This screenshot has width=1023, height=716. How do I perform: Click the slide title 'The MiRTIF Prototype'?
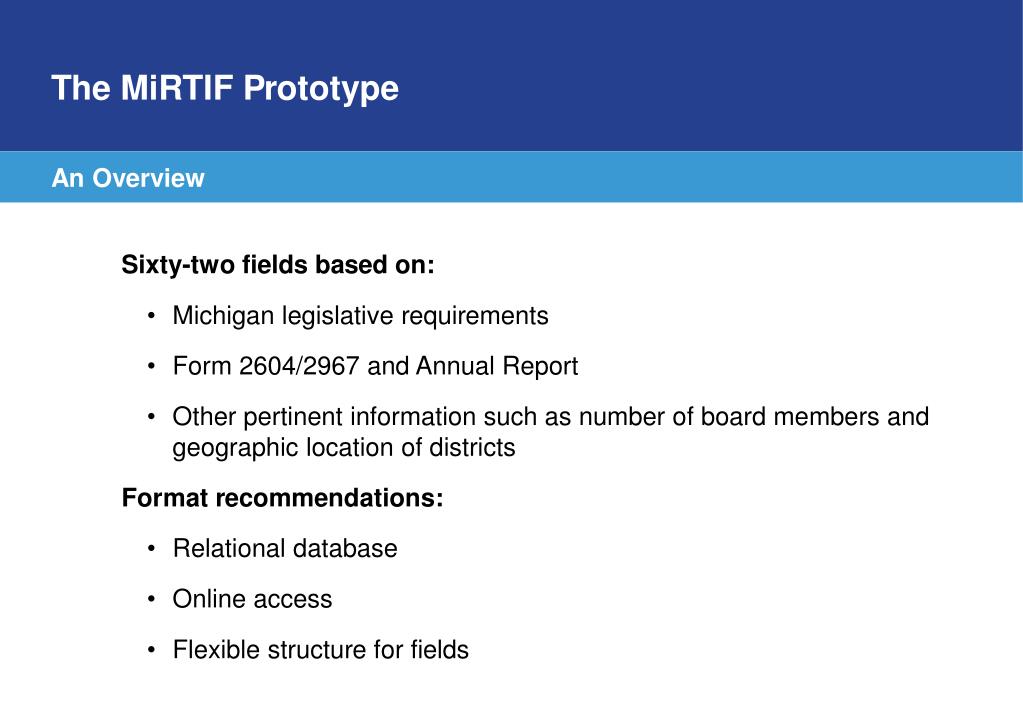click(224, 88)
